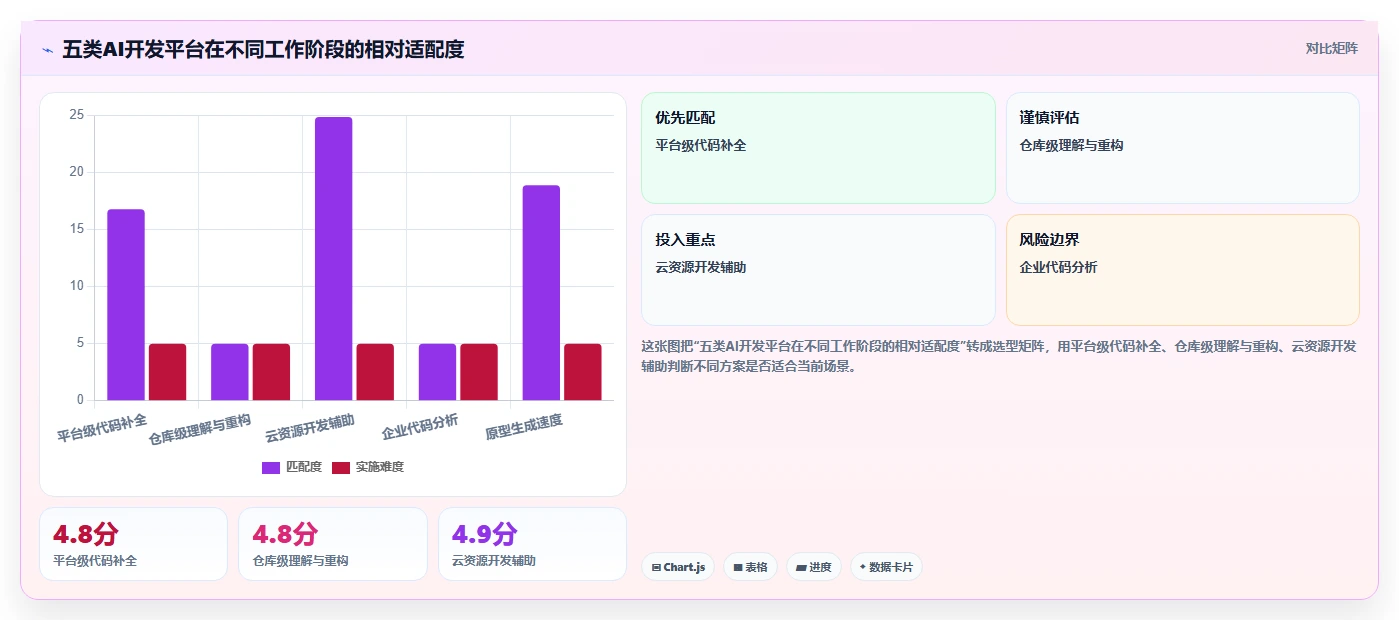1399x620 pixels.
Task: Select the red bar for 企业代码分析
Action: click(x=479, y=372)
